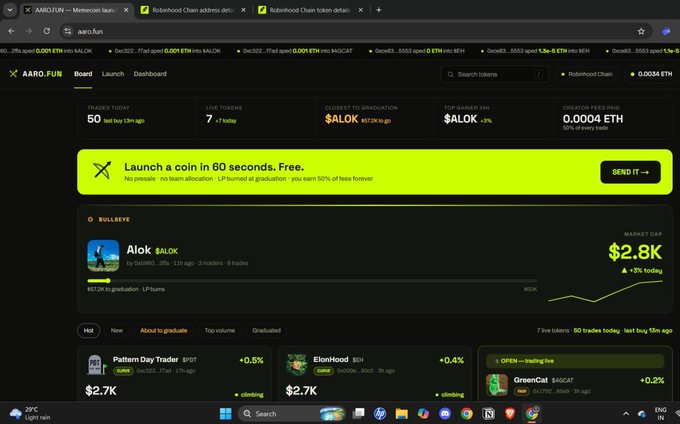Go back in browser history
This screenshot has height=424, width=680.
(11, 31)
